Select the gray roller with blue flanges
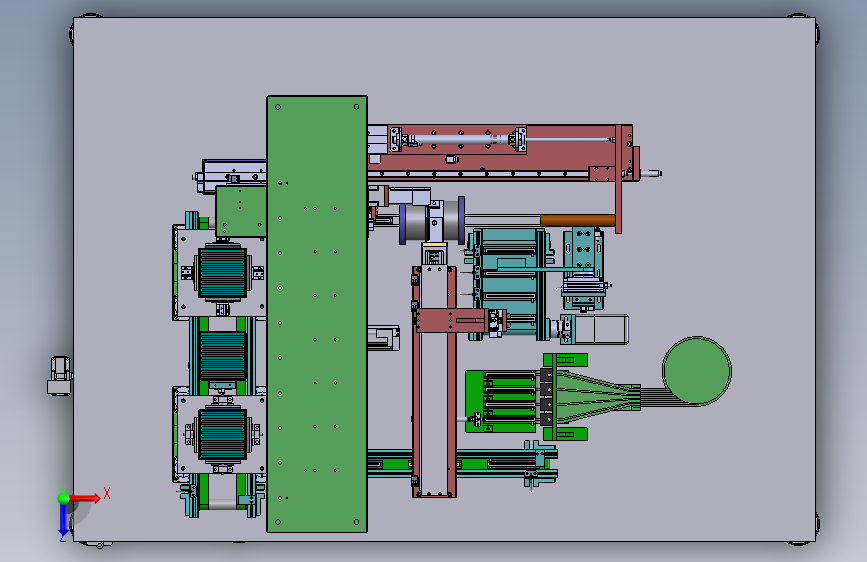The image size is (867, 562). pos(432,220)
